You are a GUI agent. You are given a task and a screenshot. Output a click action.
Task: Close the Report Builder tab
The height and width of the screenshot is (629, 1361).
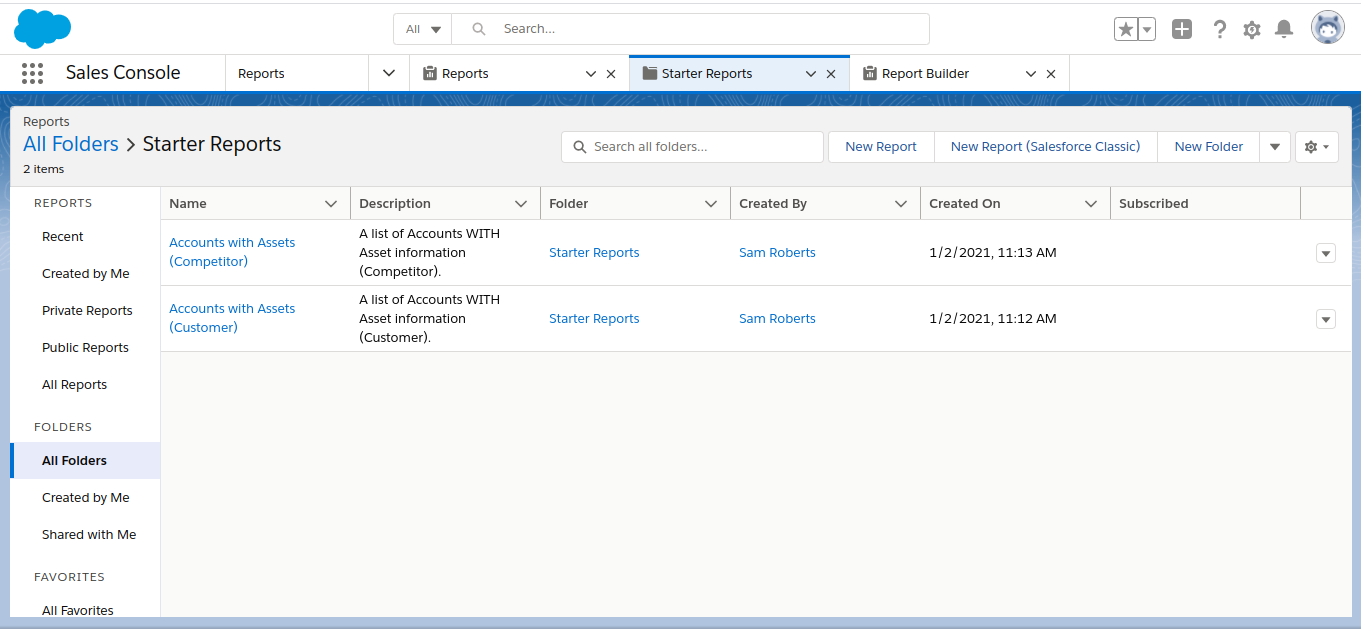[1051, 74]
